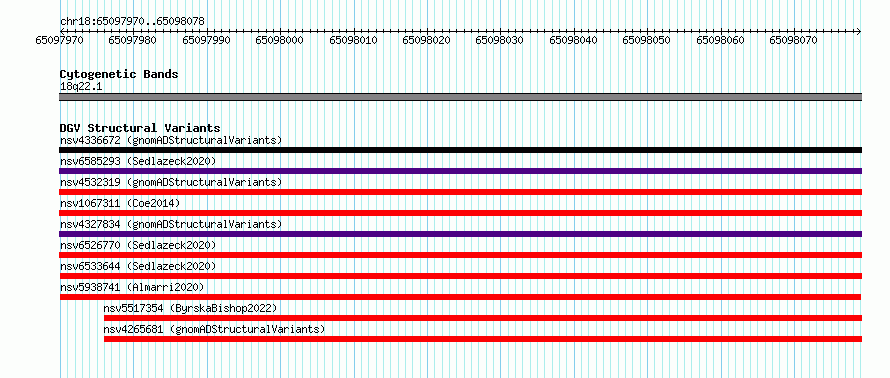The width and height of the screenshot is (890, 378).
Task: Select the 18q22.1 band label
Action: (x=81, y=87)
